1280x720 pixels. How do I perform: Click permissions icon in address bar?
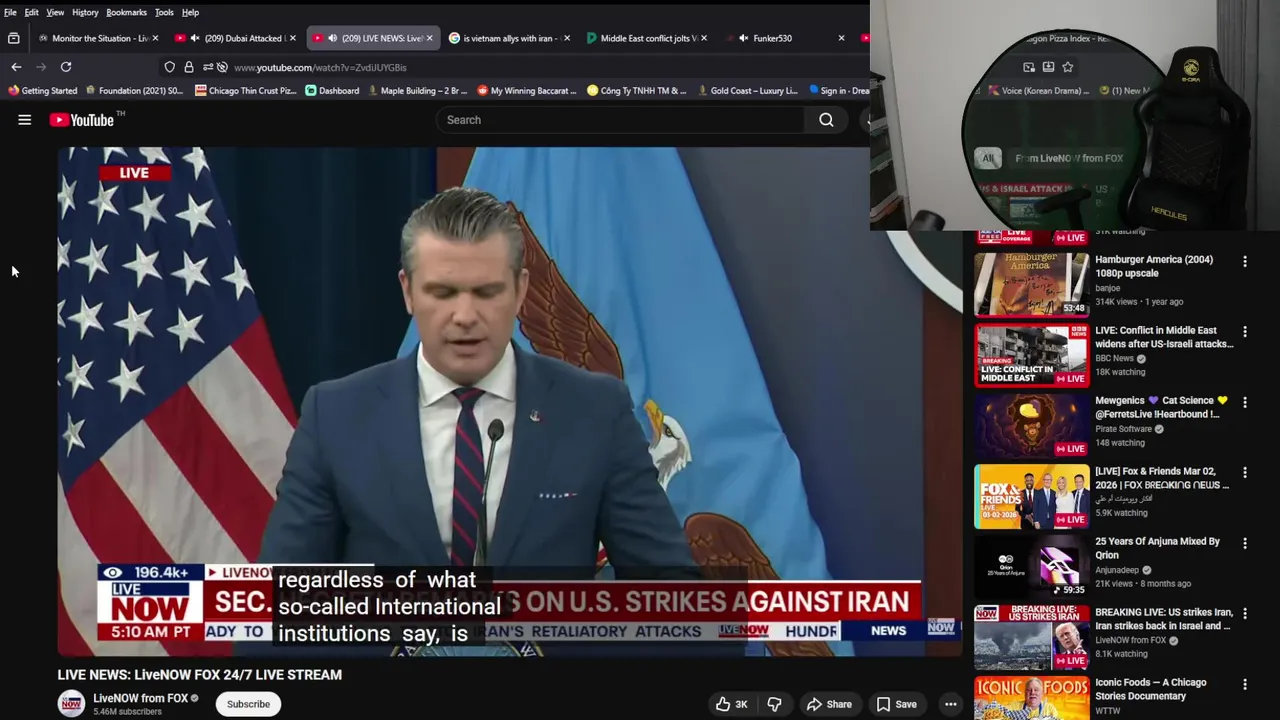tap(210, 67)
